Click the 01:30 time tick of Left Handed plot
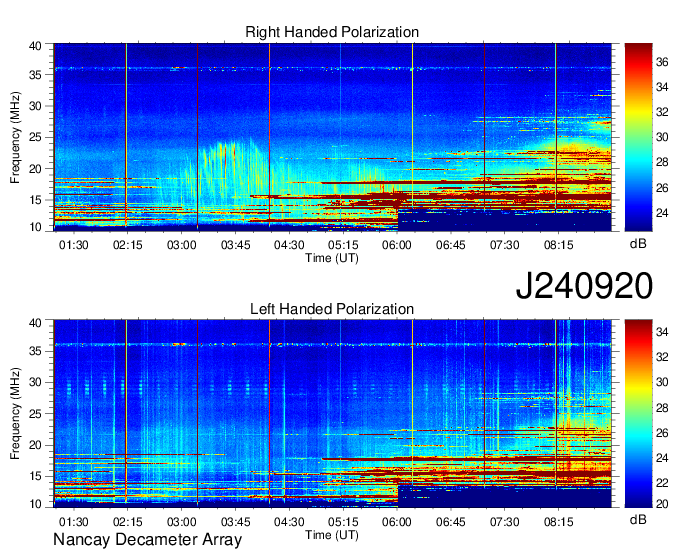 point(74,522)
